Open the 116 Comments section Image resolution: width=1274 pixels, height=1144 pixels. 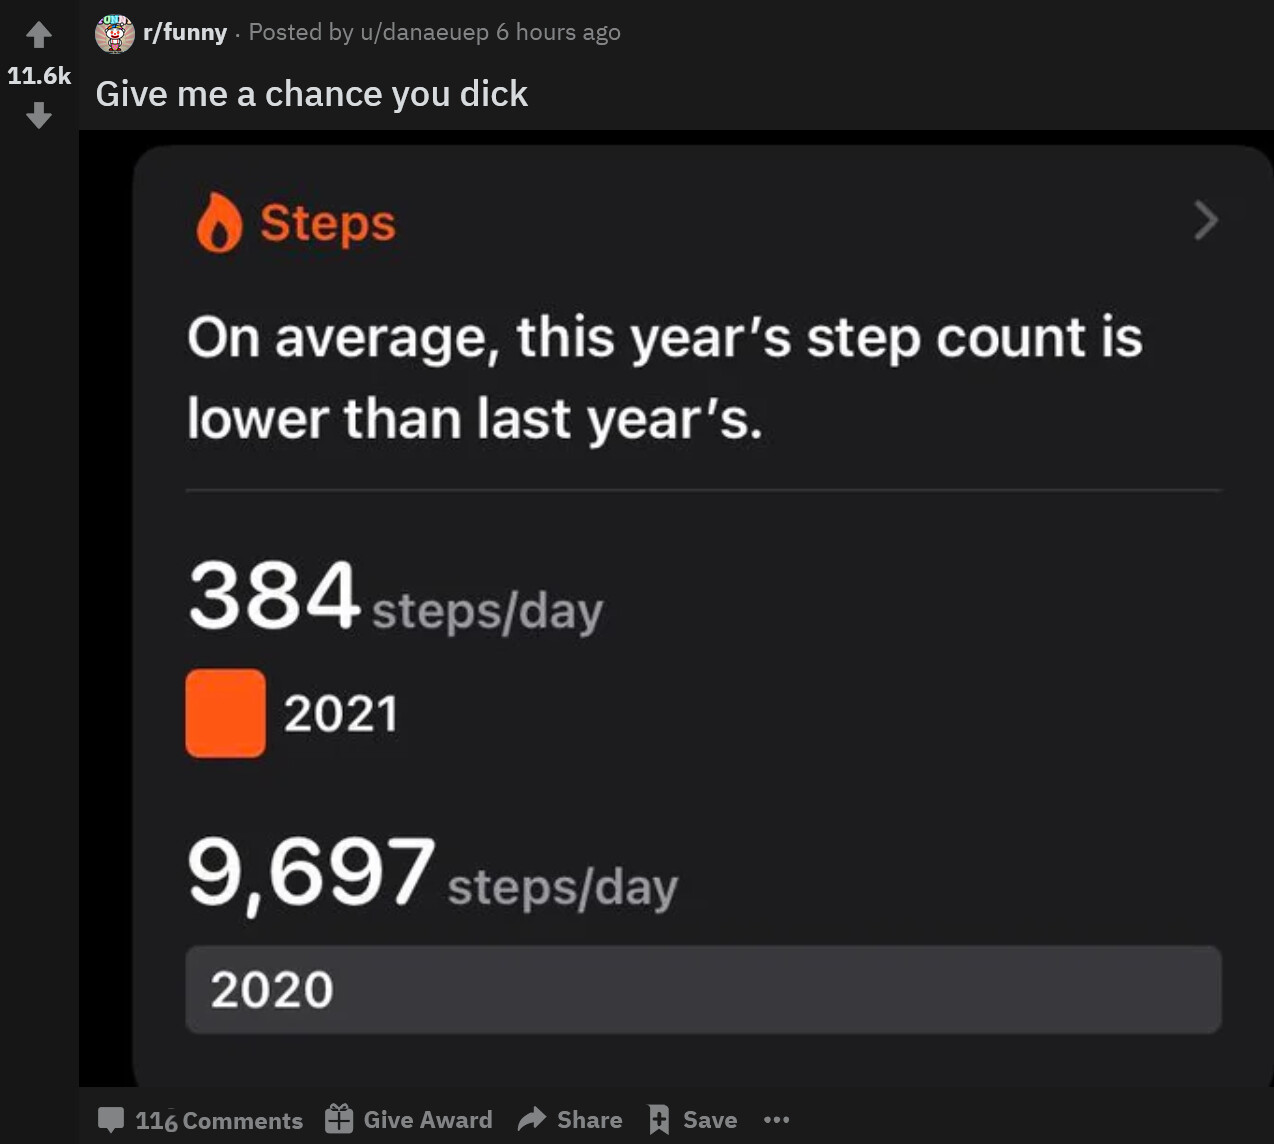click(x=219, y=1120)
